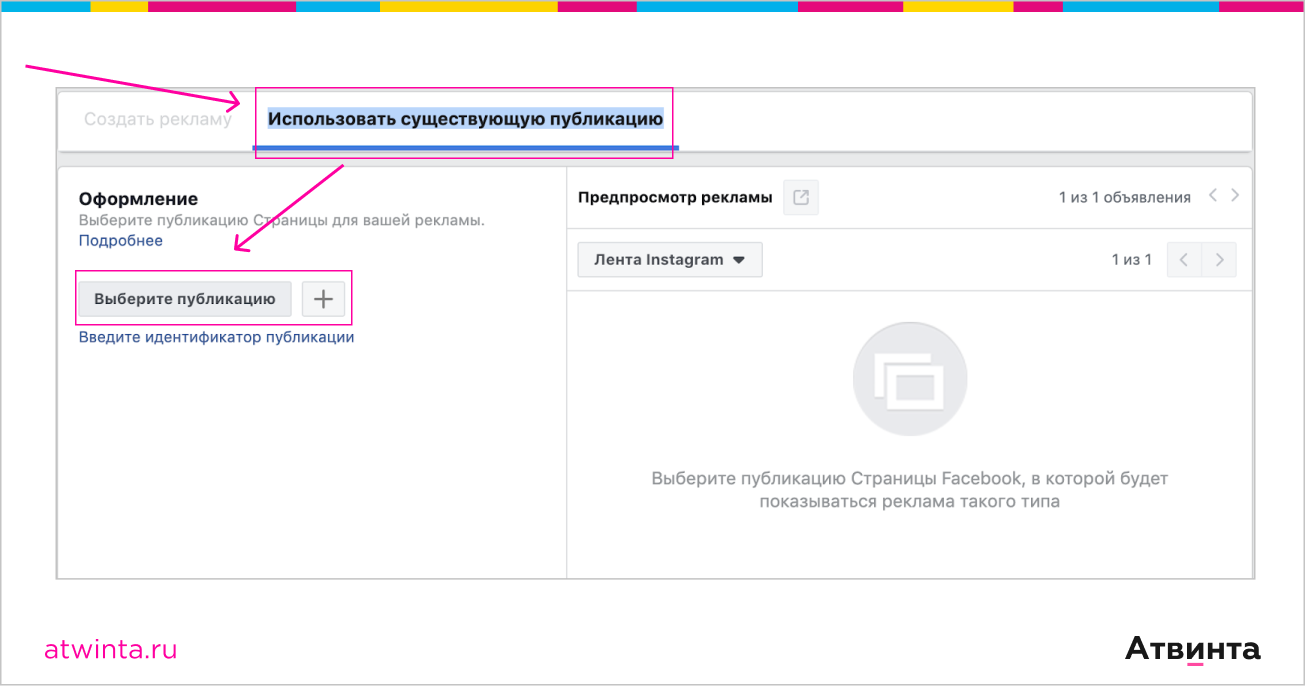Click the Предпросмотр рекламы label
The height and width of the screenshot is (686, 1305).
[x=675, y=198]
